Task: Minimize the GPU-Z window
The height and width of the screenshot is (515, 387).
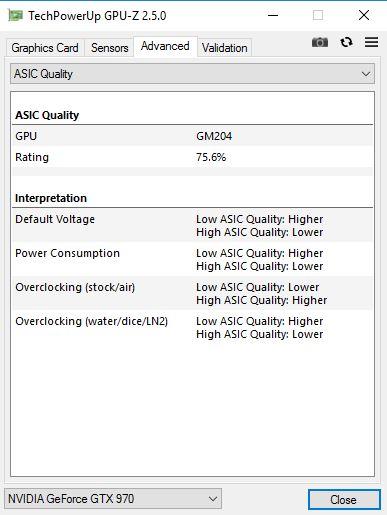Action: (x=273, y=15)
